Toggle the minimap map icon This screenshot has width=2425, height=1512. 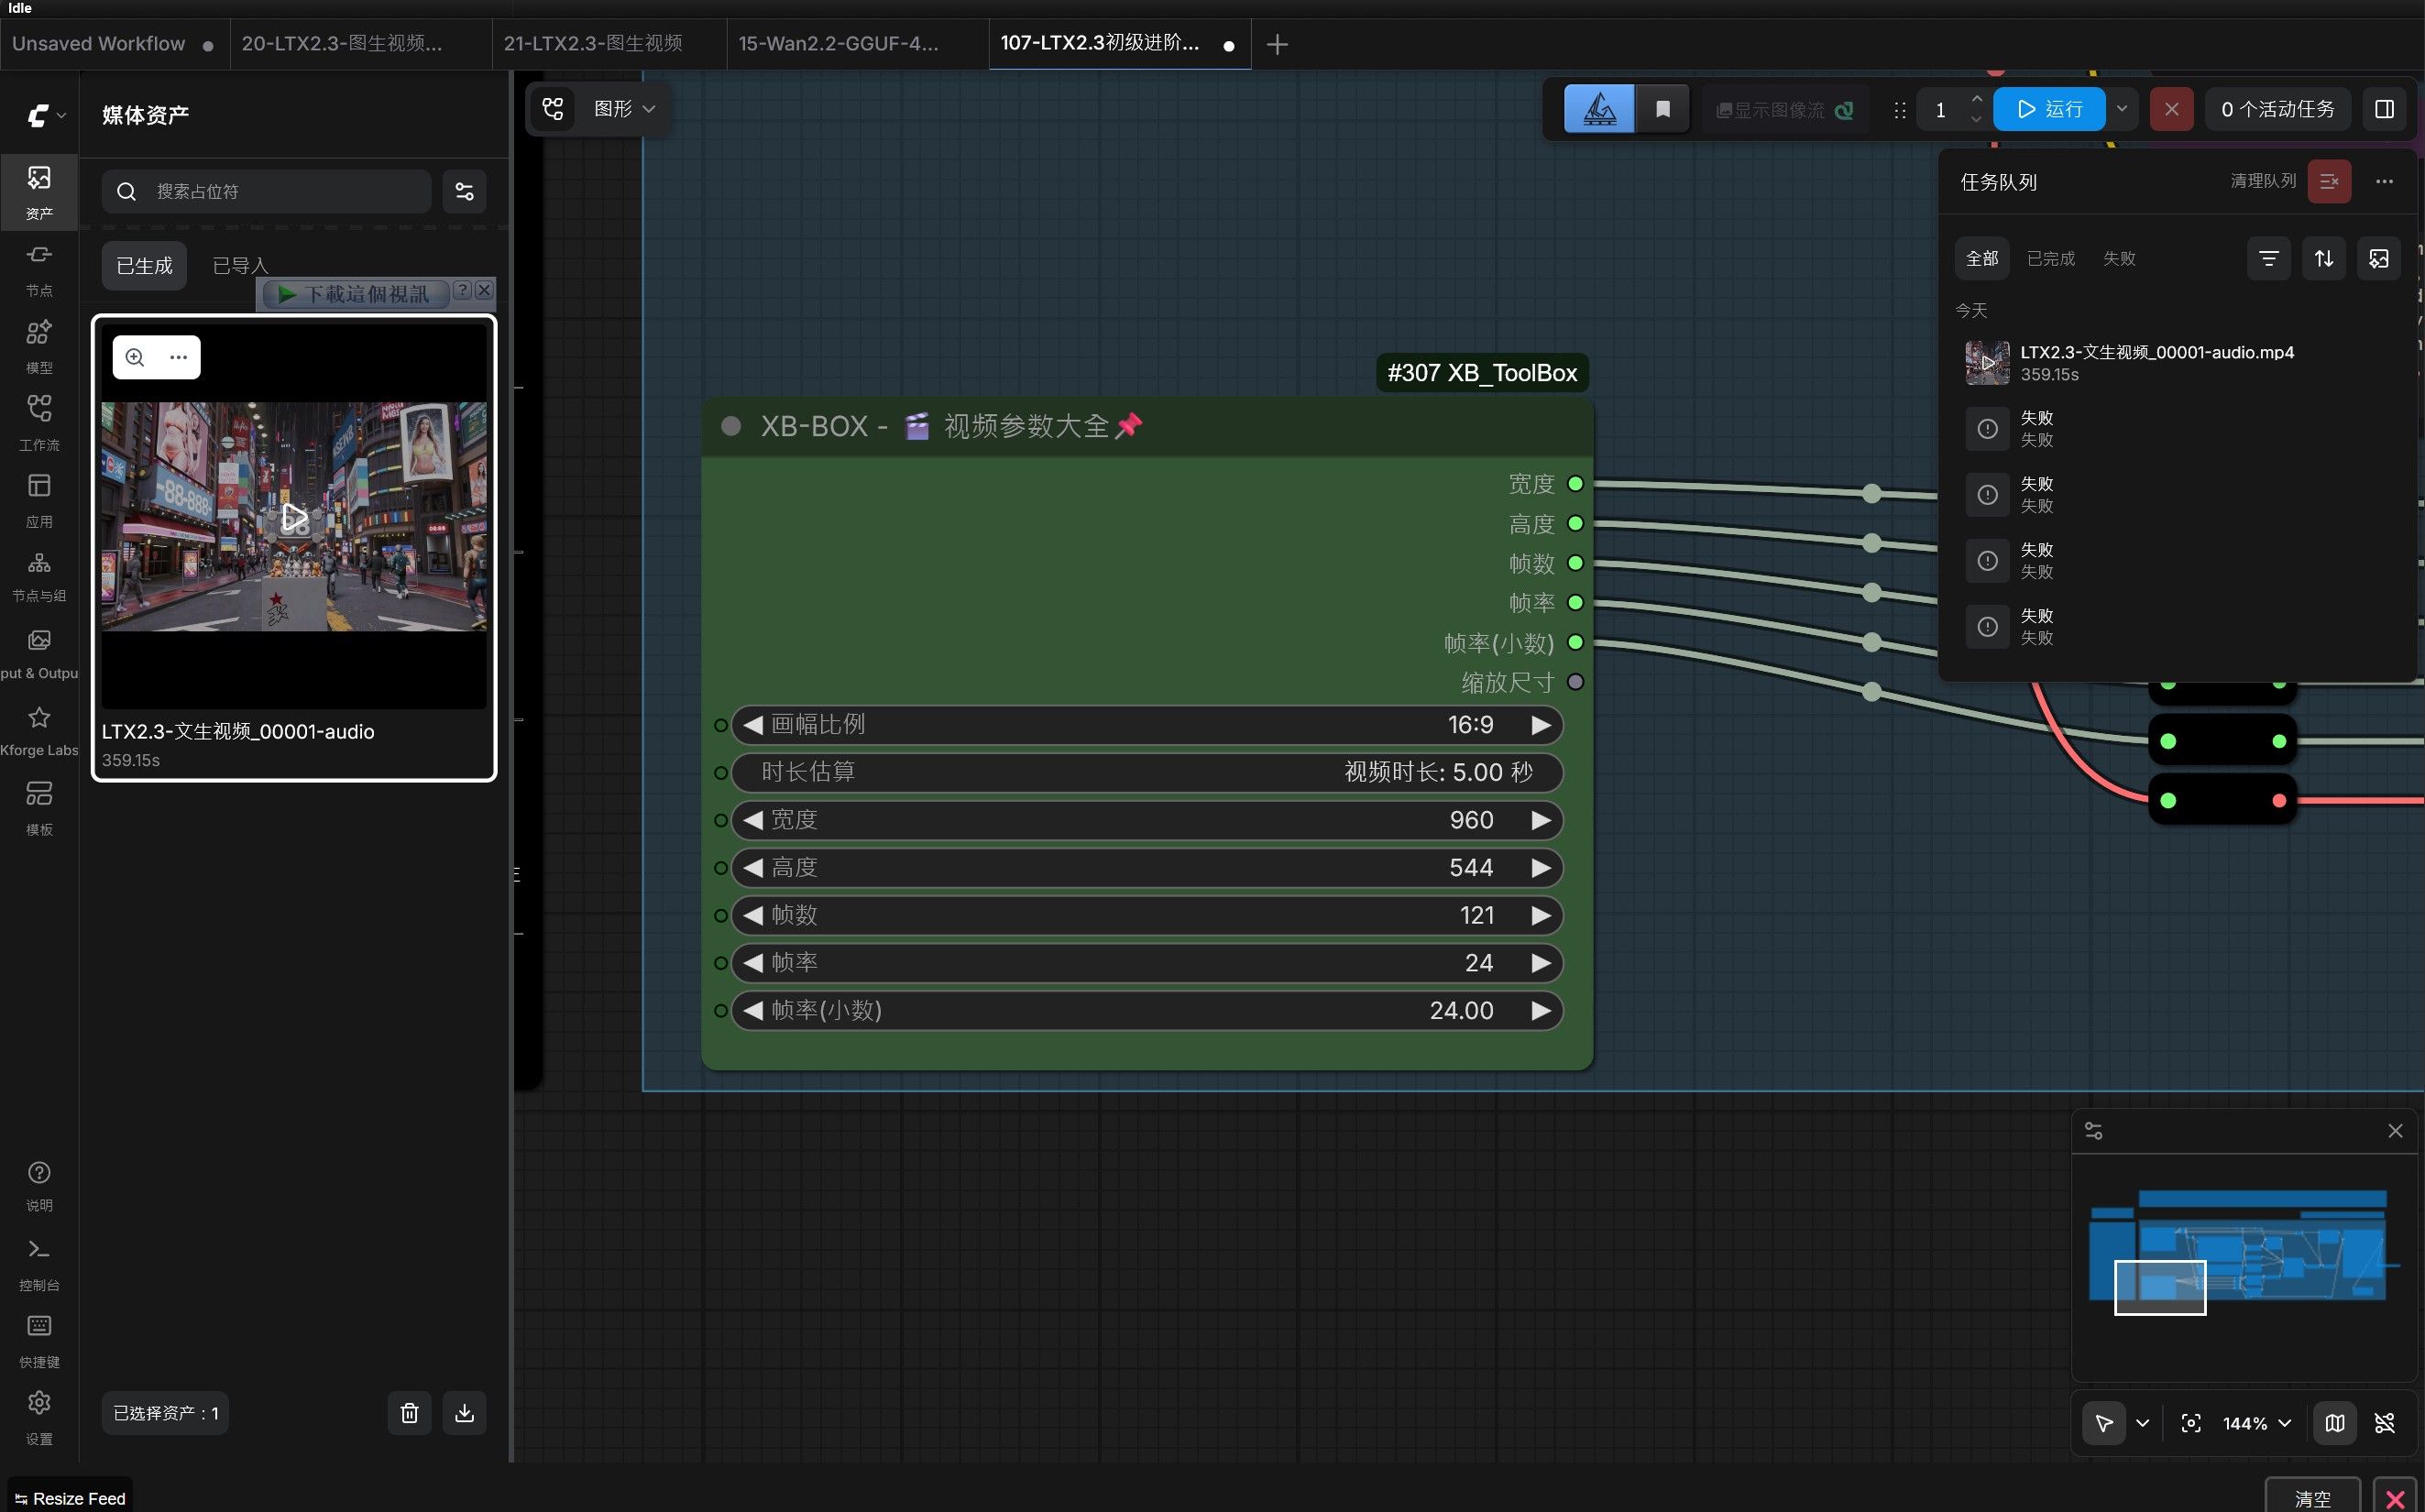coord(2334,1423)
